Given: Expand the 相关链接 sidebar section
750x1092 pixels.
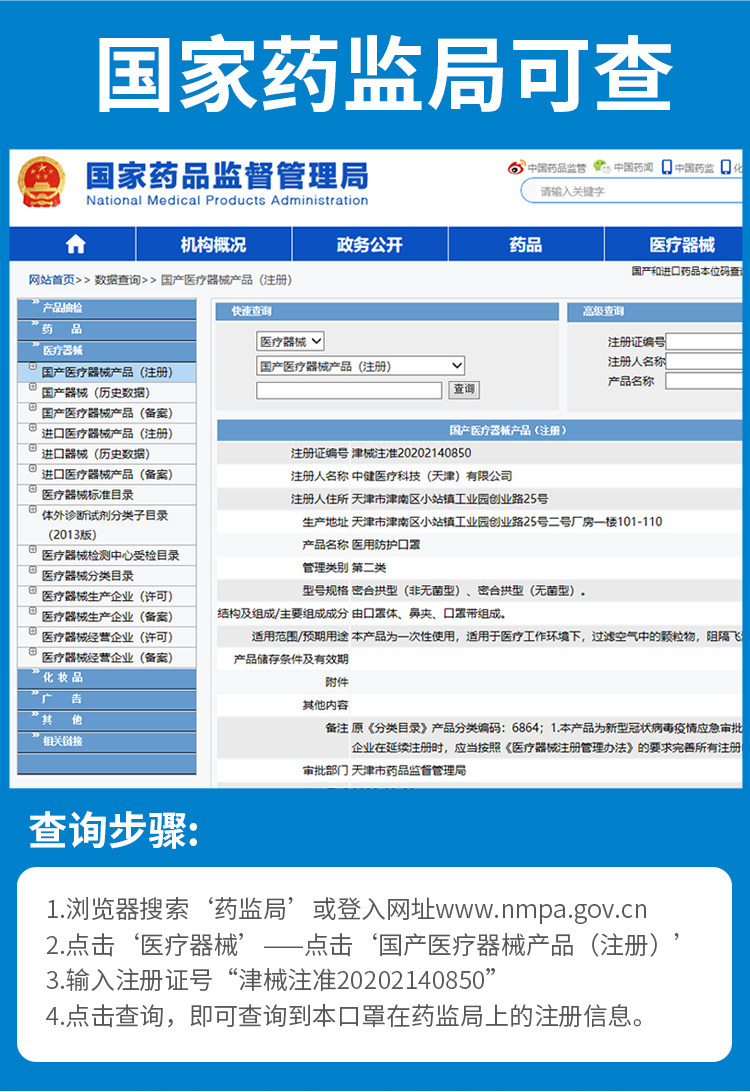Looking at the screenshot, I should 107,741.
